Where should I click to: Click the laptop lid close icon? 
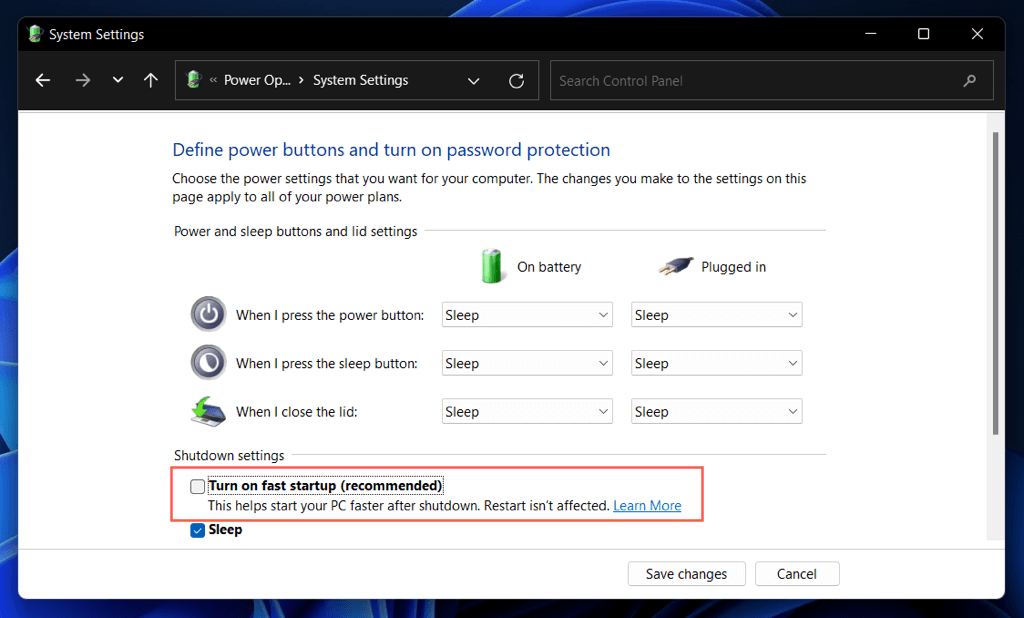point(208,411)
